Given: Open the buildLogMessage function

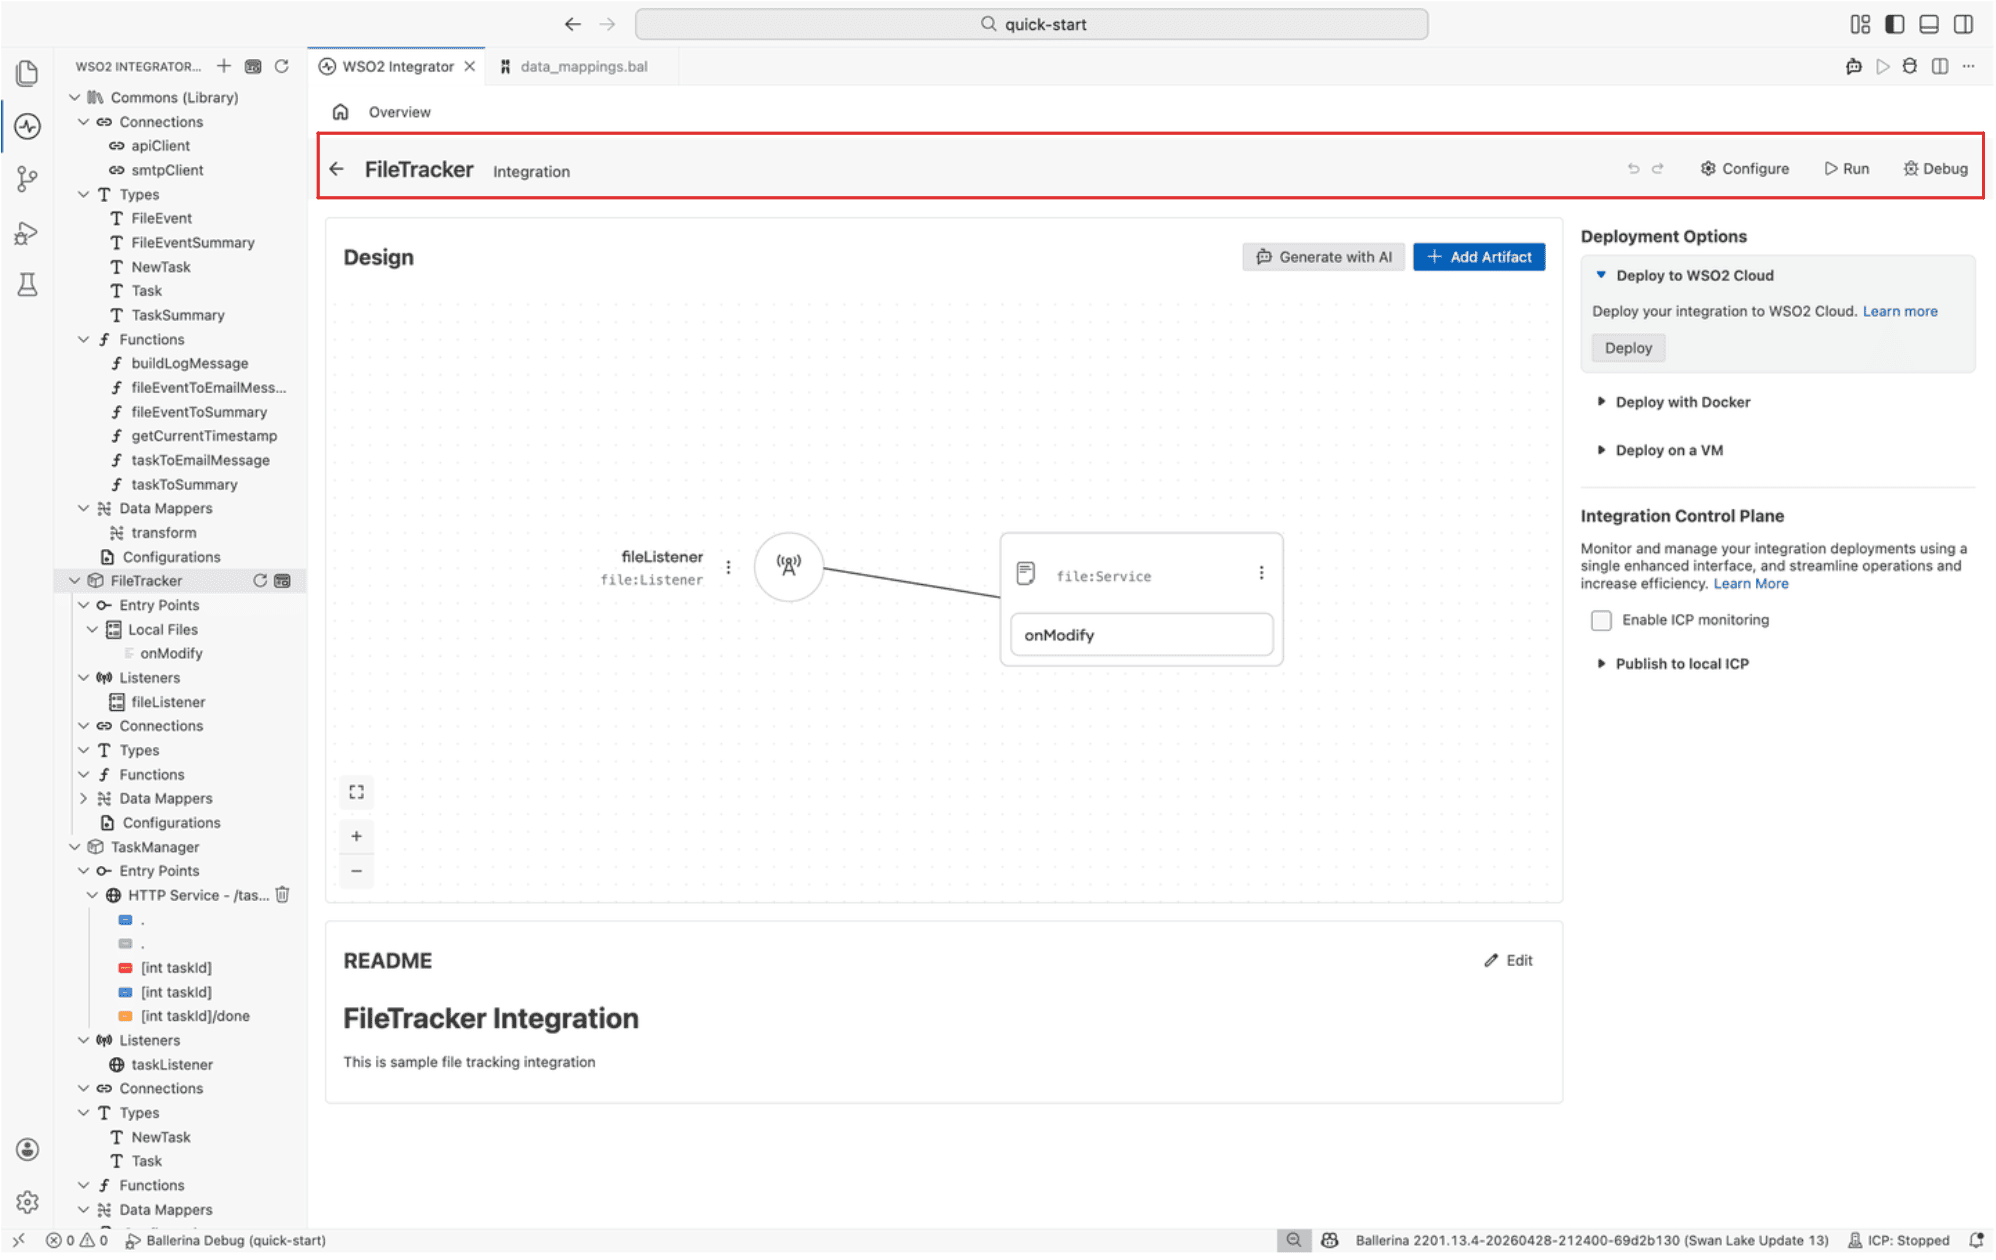Looking at the screenshot, I should tap(189, 364).
